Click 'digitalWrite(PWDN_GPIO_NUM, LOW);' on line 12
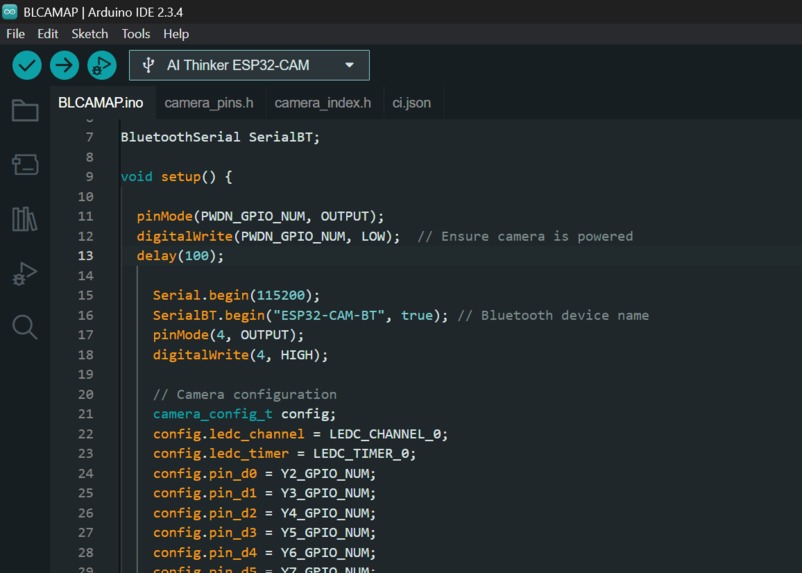Screen dimensions: 802x573 tap(268, 236)
